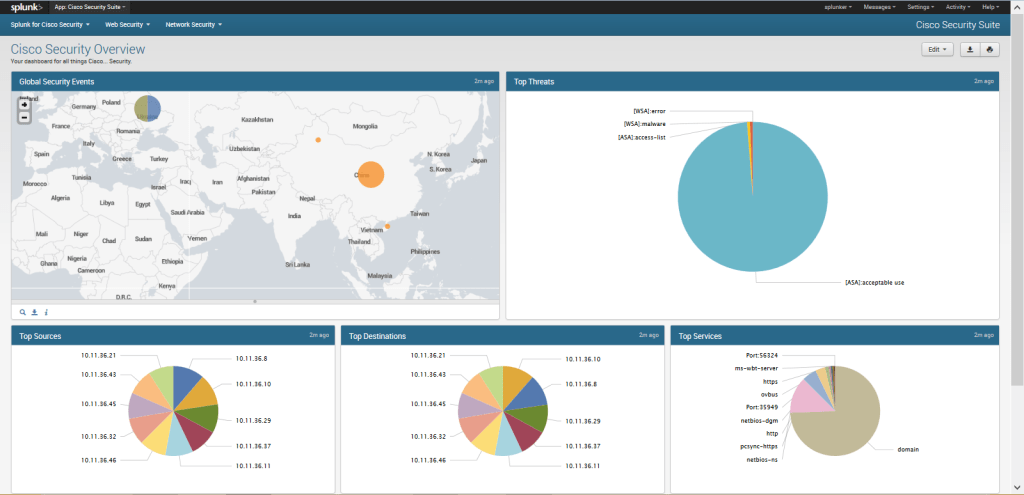This screenshot has height=495, width=1024.
Task: Export dashboard using the download button
Action: 970,50
